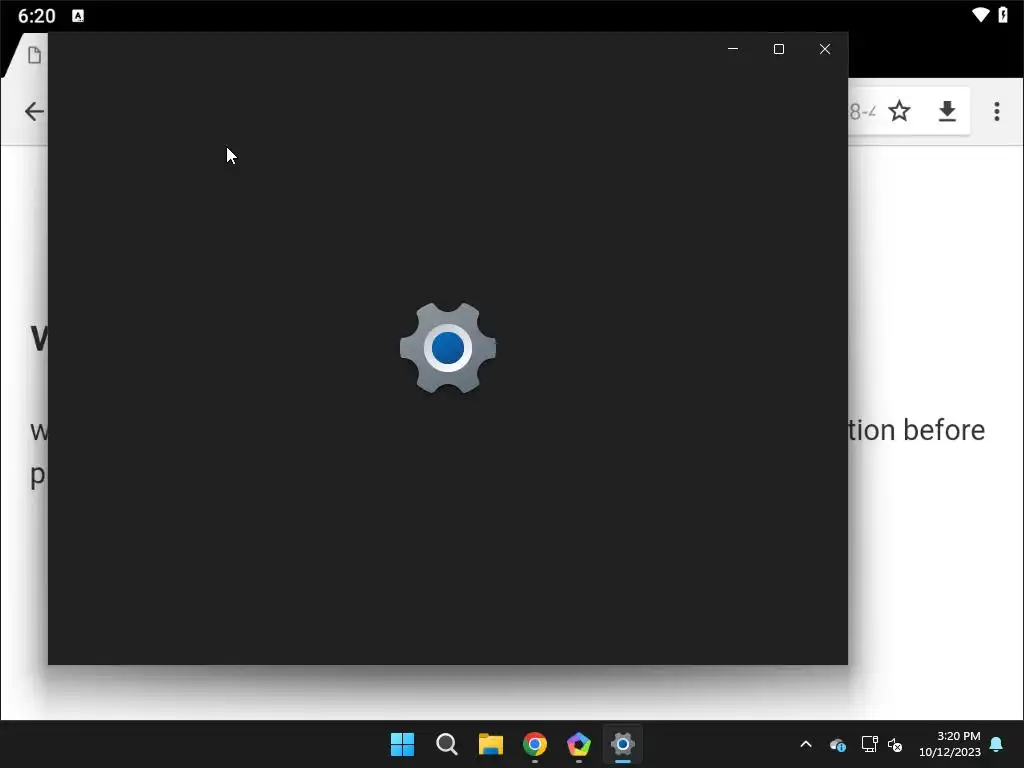Open taskbar Search magnifier
This screenshot has height=768, width=1024.
447,744
